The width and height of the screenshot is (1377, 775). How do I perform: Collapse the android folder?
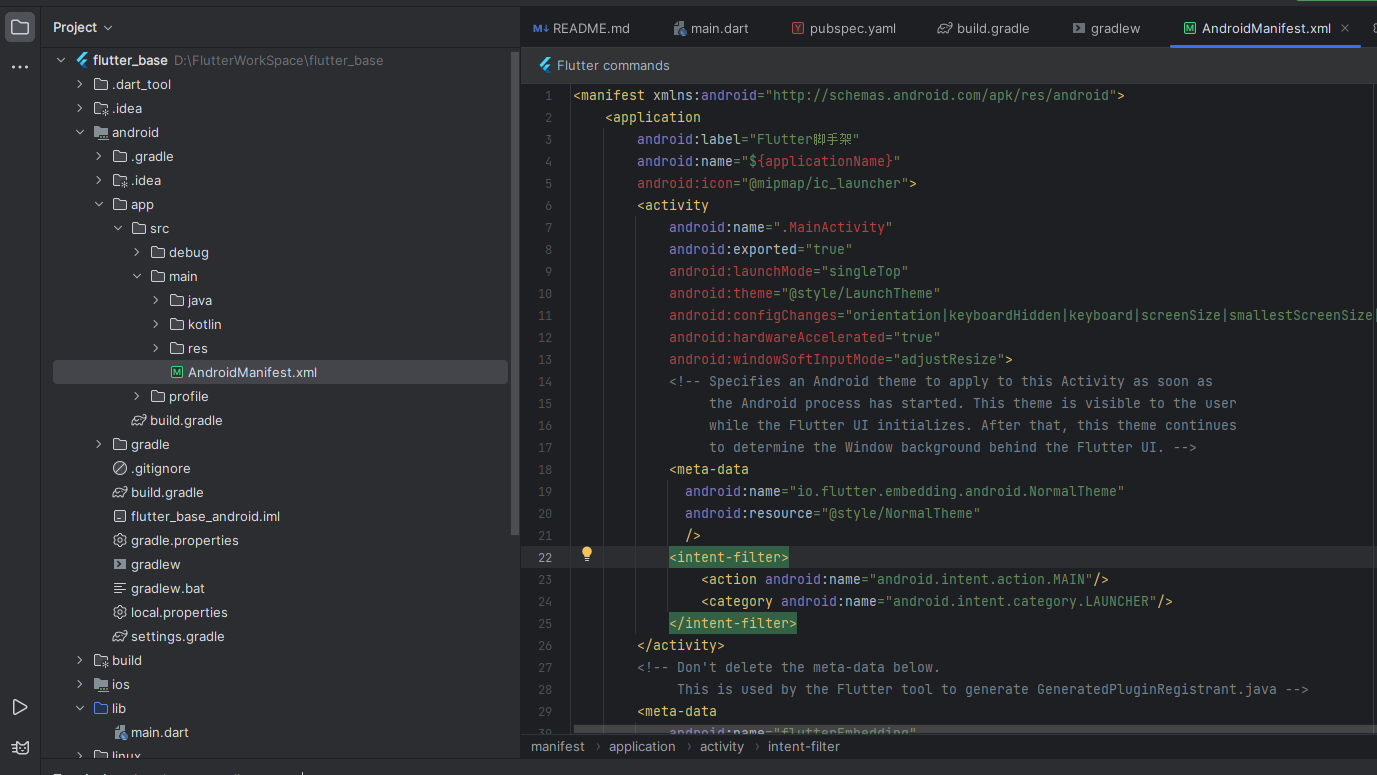[80, 132]
